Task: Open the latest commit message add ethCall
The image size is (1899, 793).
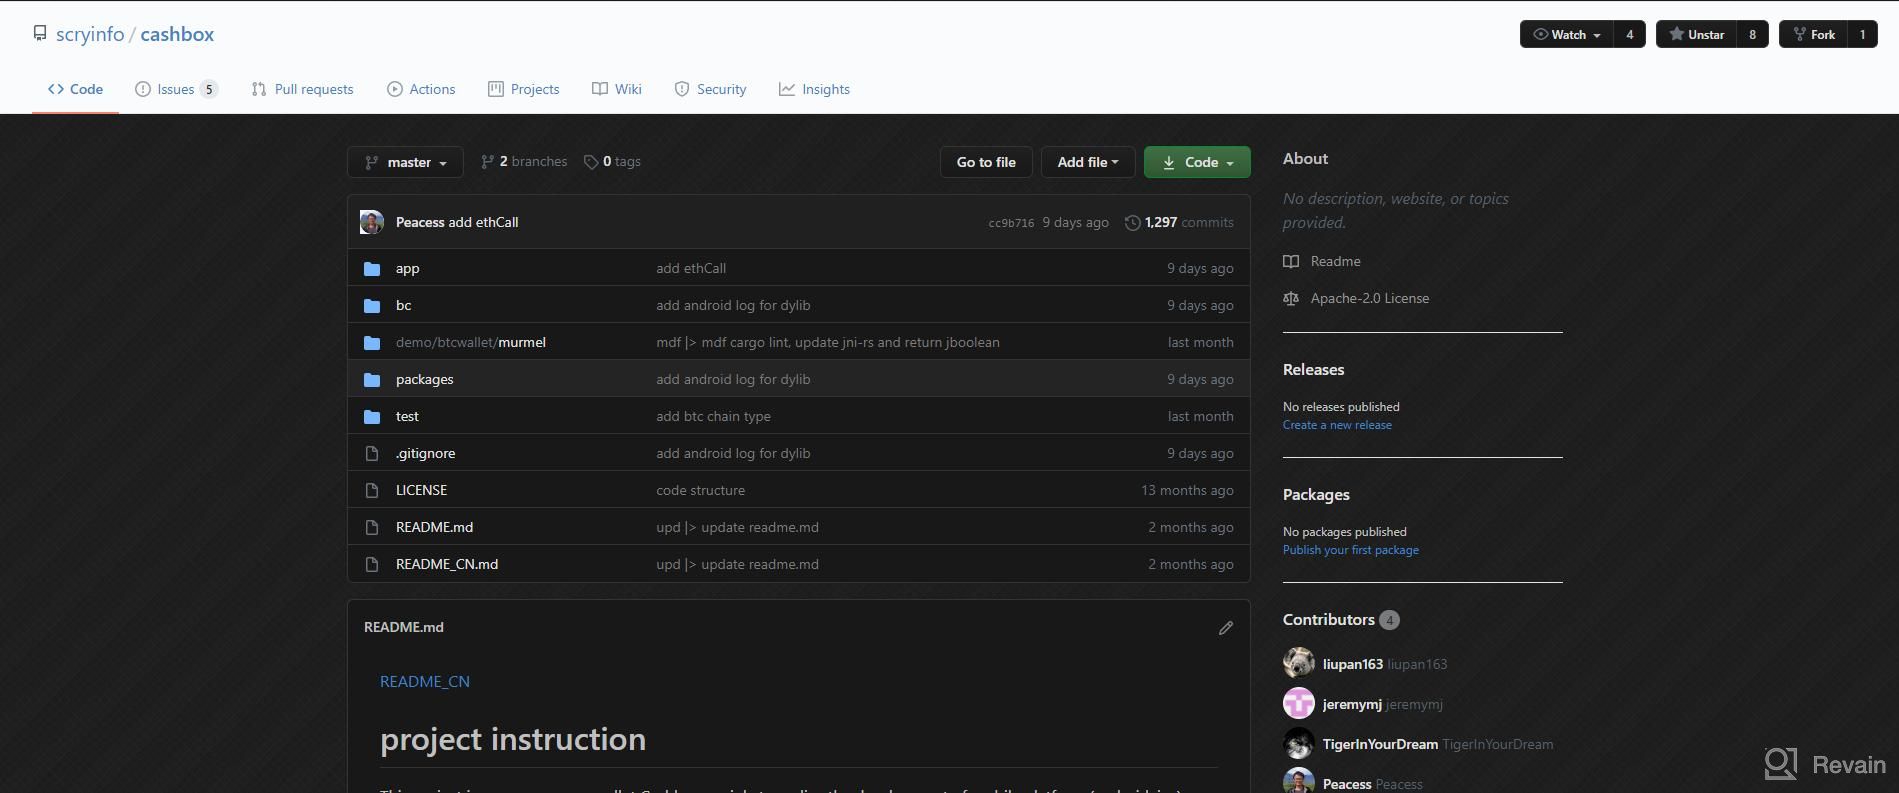Action: pyautogui.click(x=484, y=222)
